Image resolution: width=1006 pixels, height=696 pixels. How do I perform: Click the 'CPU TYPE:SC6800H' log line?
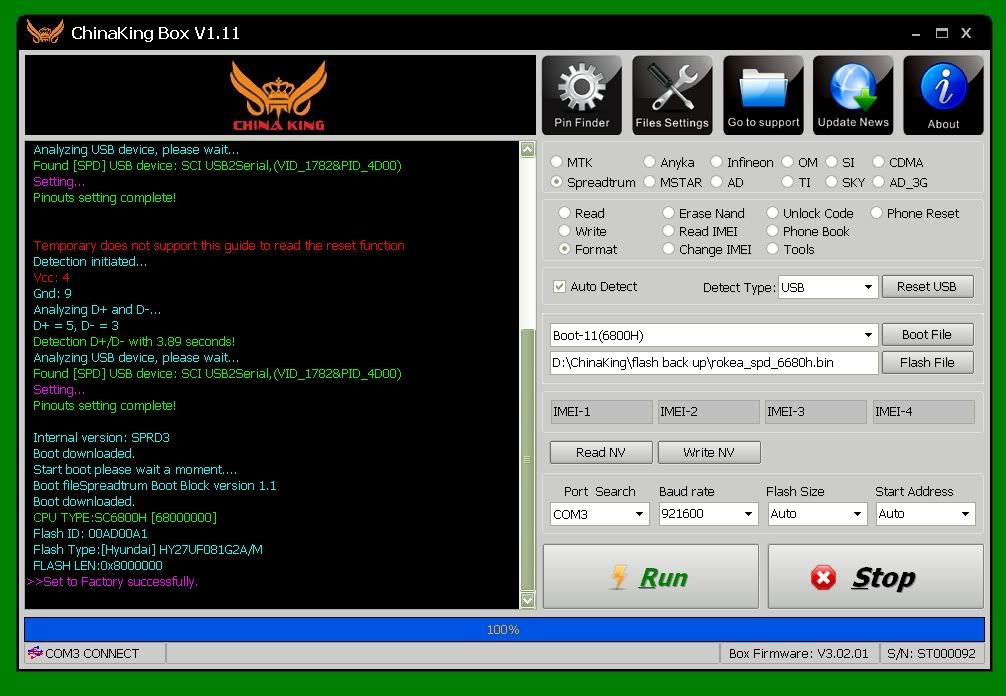124,518
